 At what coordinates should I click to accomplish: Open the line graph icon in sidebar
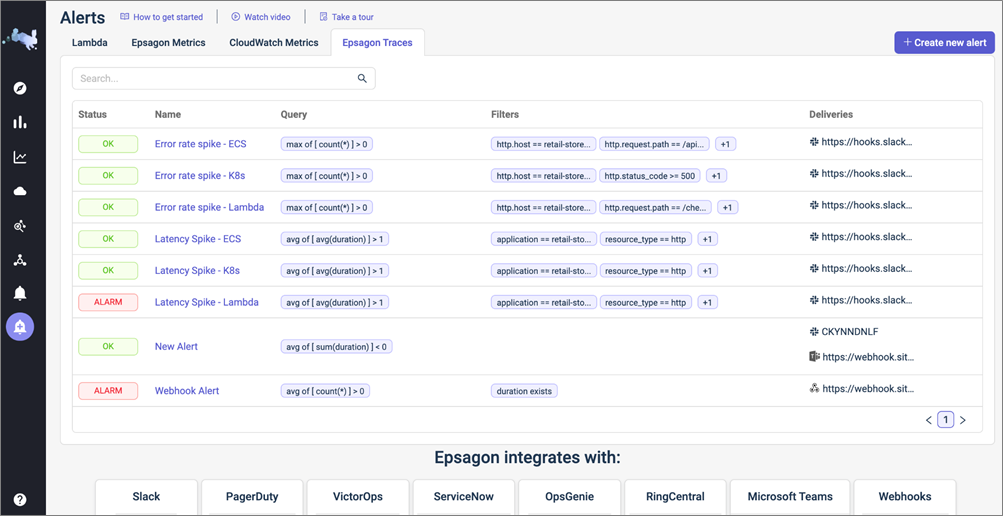[x=20, y=157]
